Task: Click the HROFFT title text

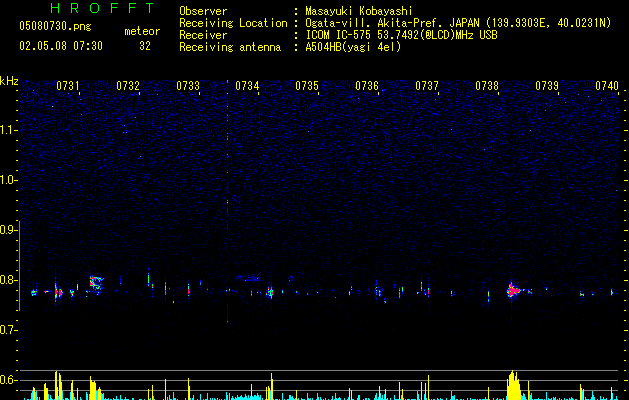Action: (x=103, y=8)
